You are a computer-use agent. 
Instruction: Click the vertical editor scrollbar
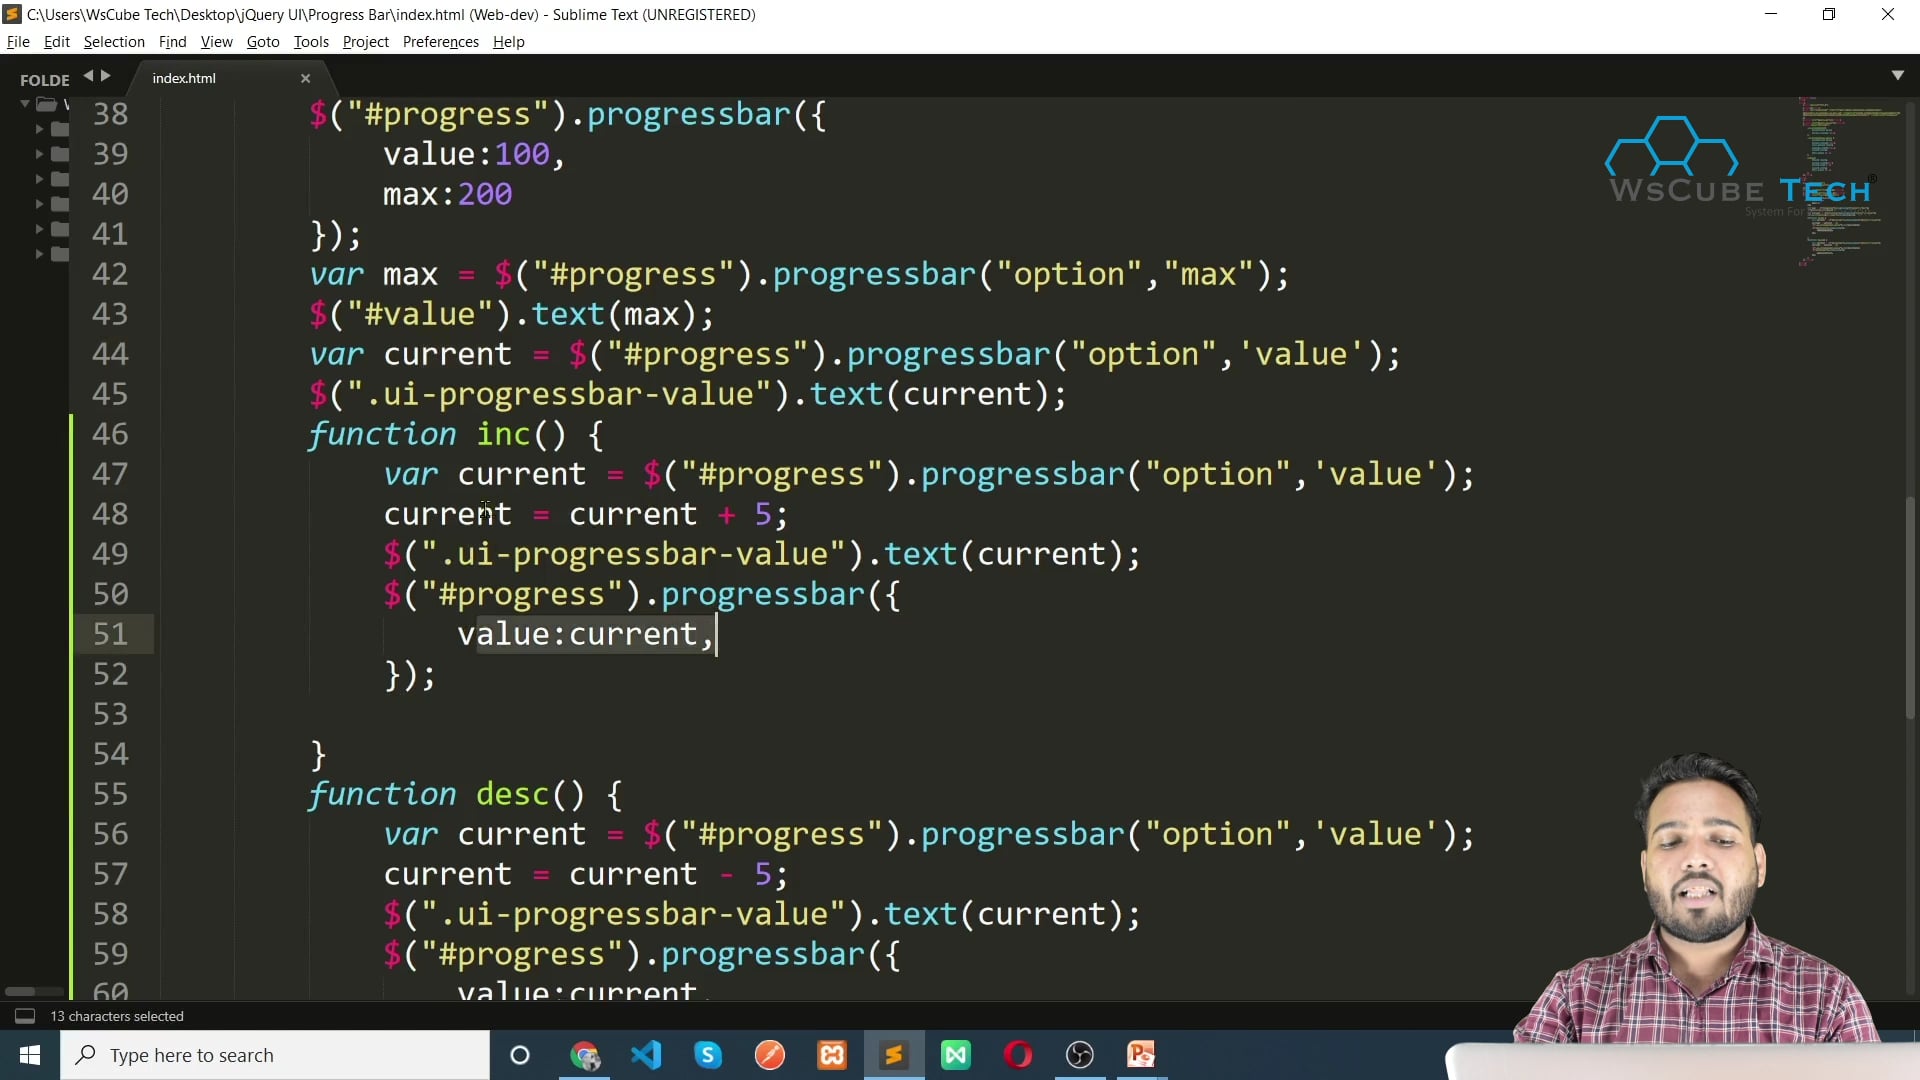click(1910, 606)
